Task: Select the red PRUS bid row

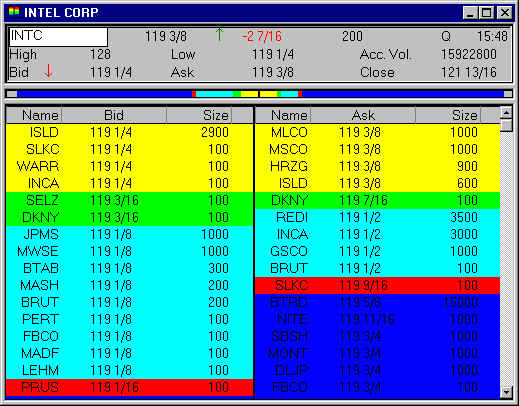Action: tap(129, 387)
